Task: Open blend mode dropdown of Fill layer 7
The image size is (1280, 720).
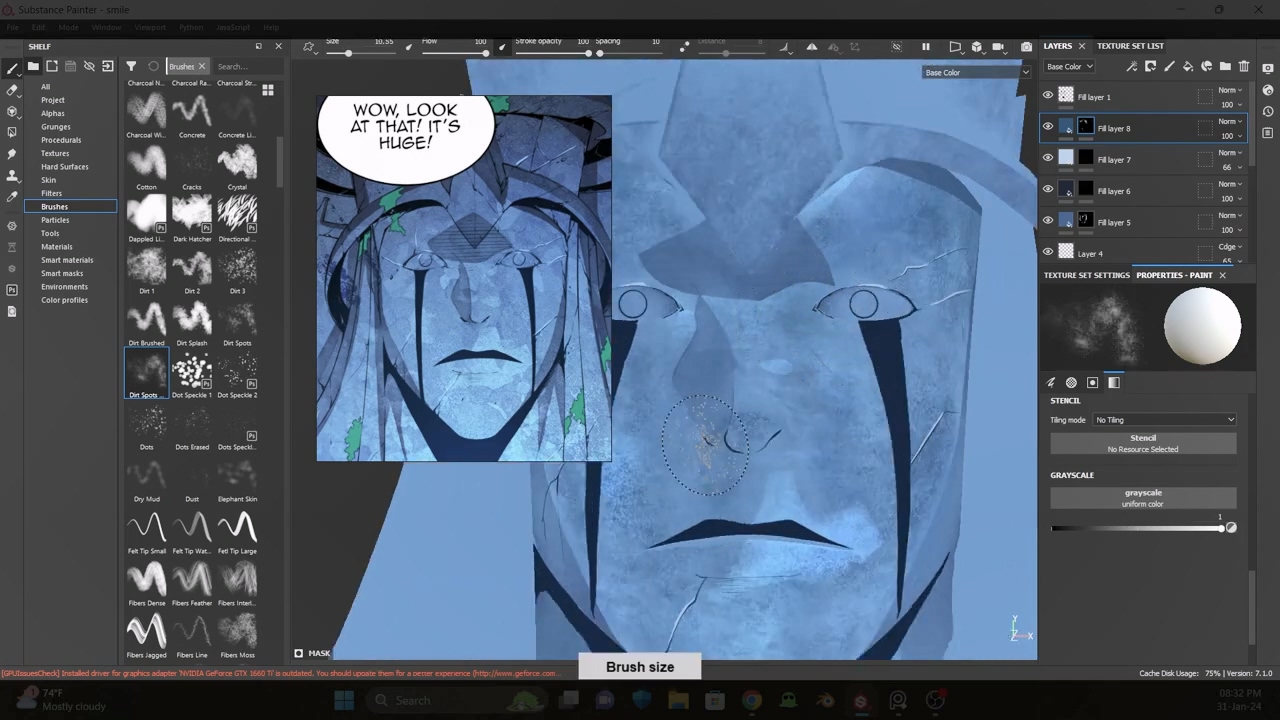Action: (x=1230, y=153)
